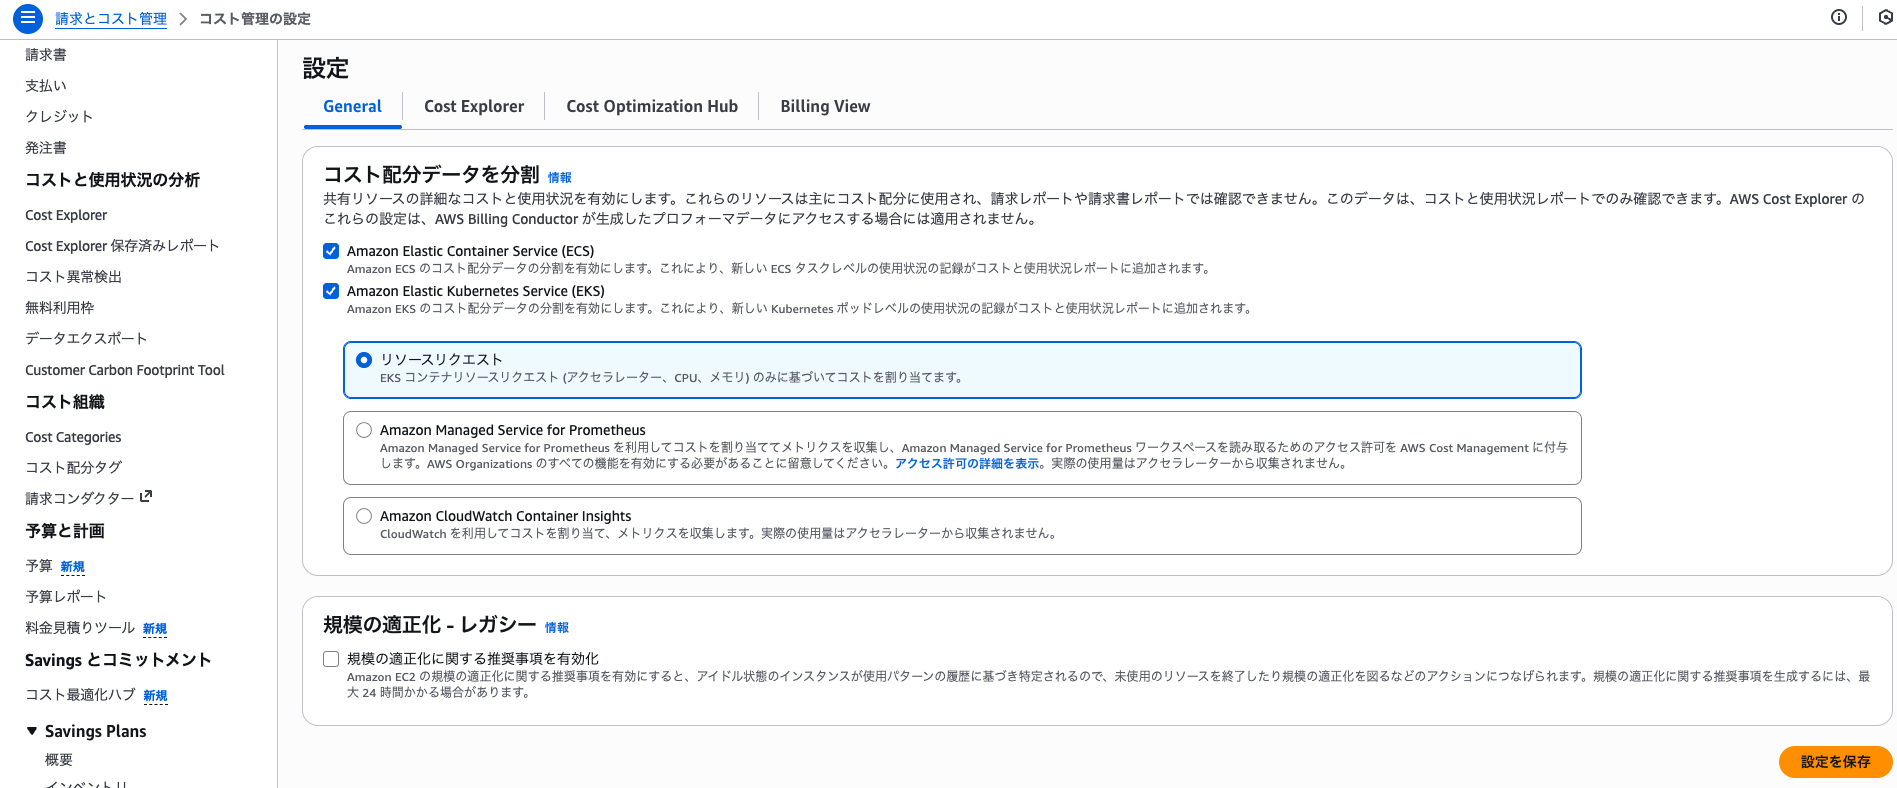Select the リソースリクエスト radio option

point(364,360)
